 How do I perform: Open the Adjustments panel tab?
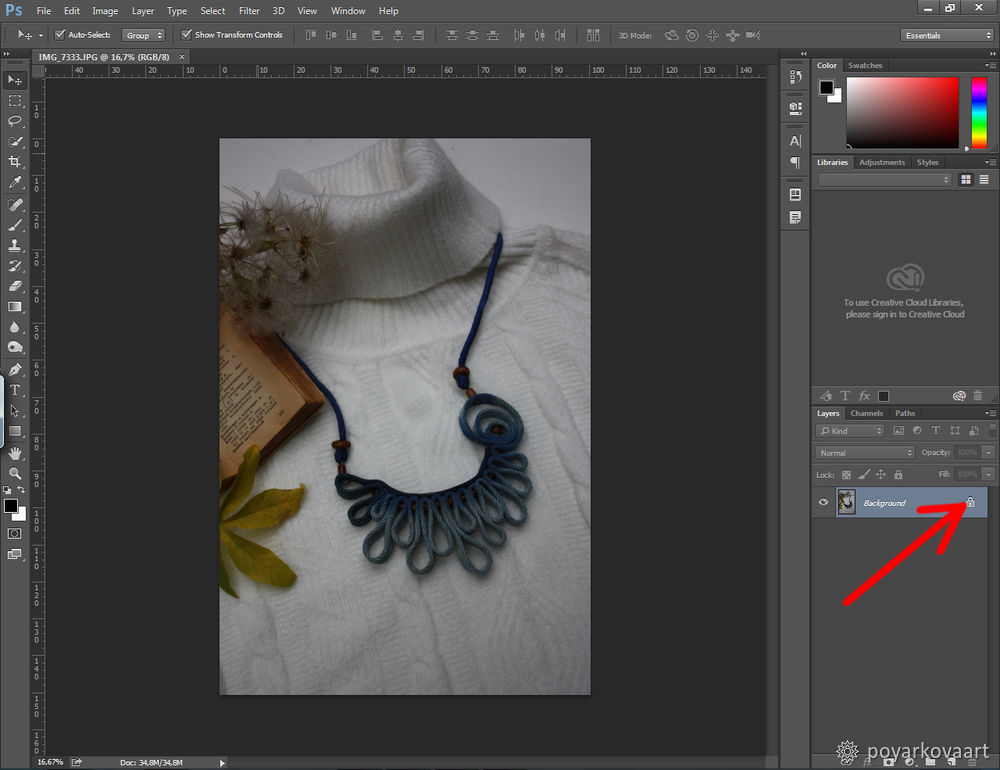[x=881, y=162]
